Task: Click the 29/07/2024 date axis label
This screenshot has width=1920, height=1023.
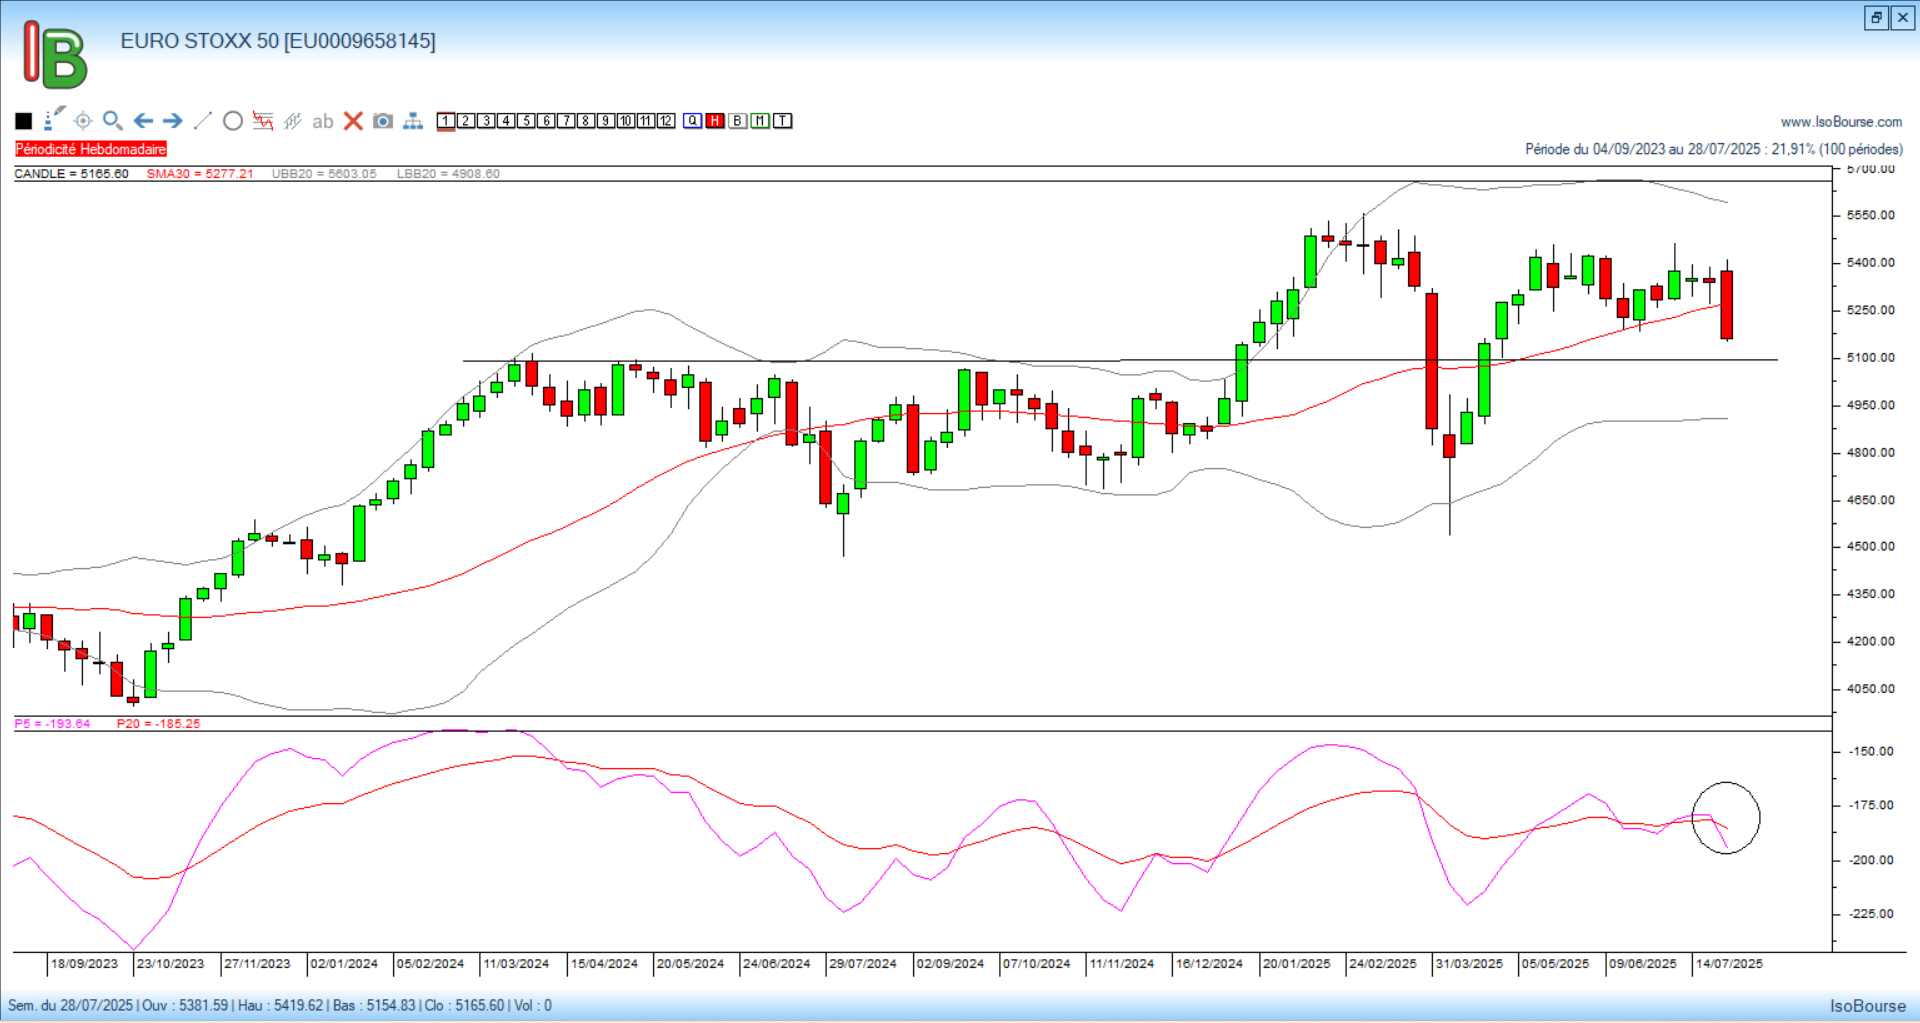Action: coord(863,964)
